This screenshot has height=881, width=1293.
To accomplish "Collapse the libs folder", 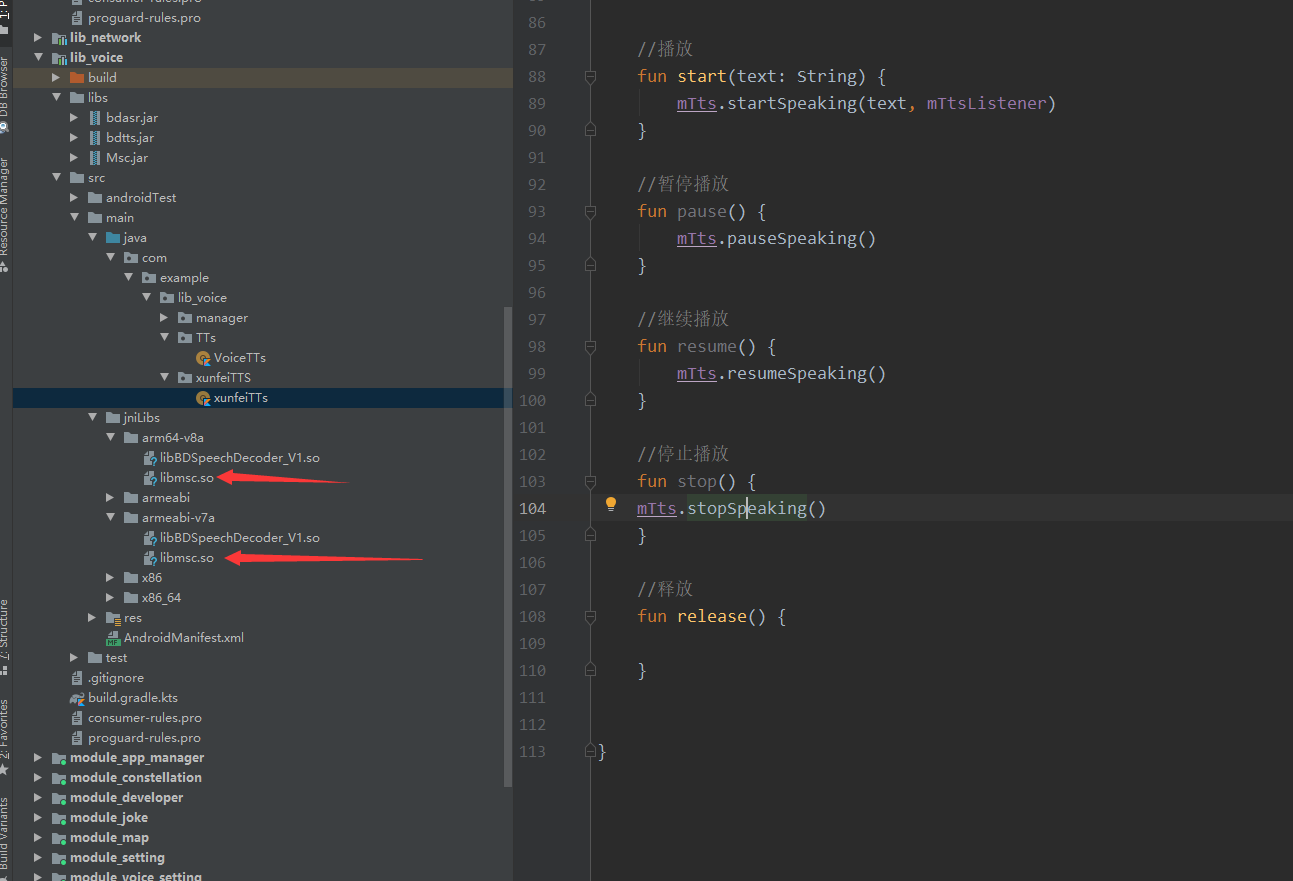I will coord(57,97).
